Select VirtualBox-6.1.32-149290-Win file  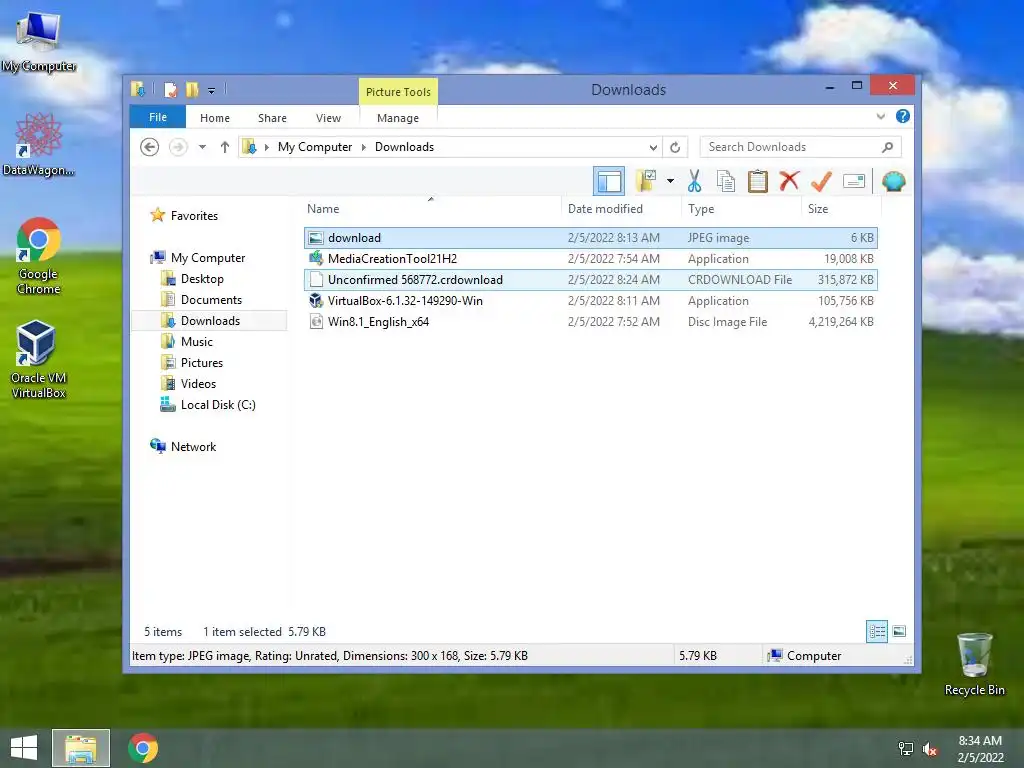[x=590, y=300]
